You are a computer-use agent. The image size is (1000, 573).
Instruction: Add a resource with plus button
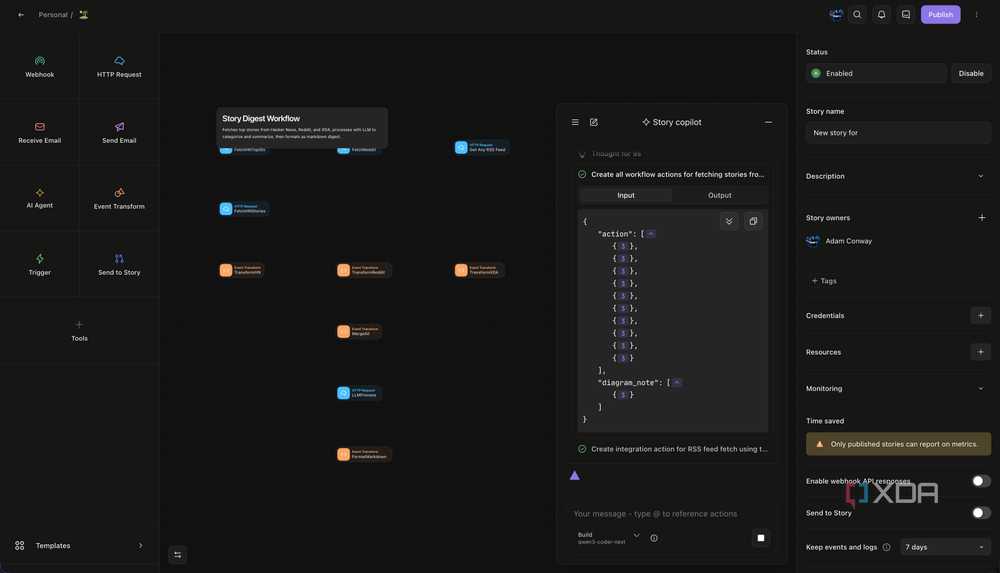coord(981,352)
